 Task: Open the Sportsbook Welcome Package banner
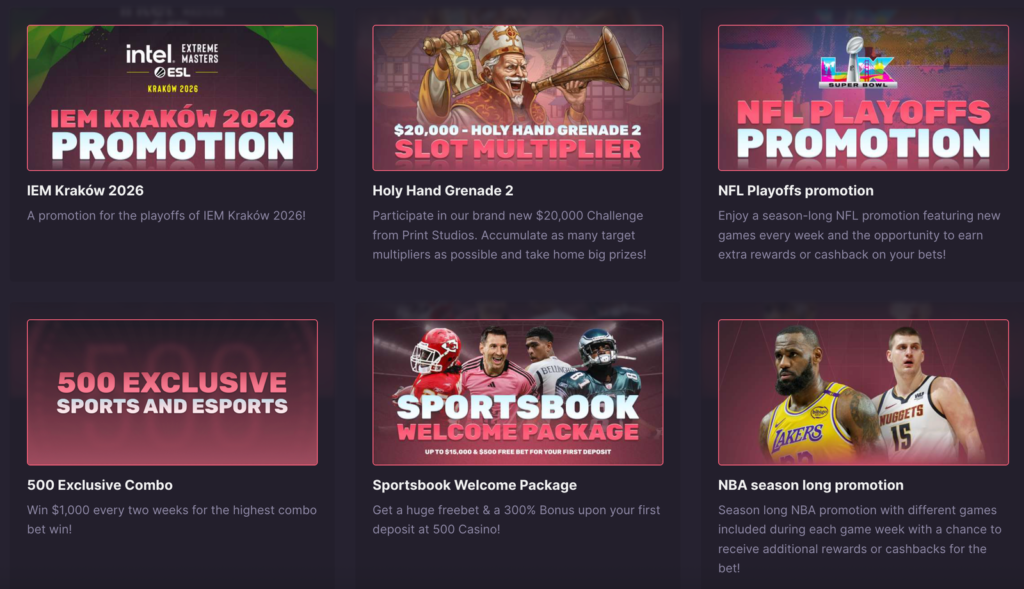(x=518, y=392)
